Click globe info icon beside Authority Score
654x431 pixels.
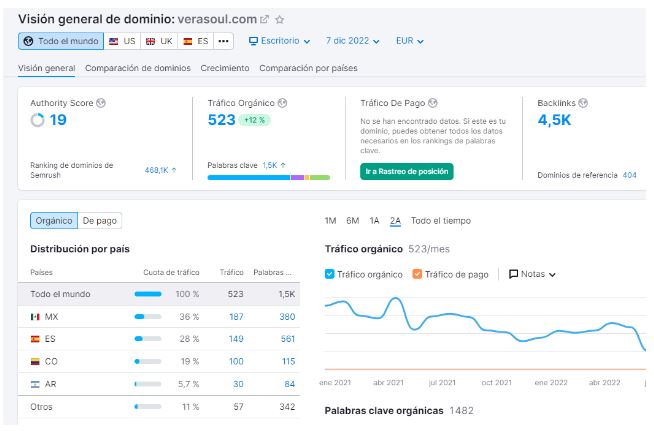101,103
